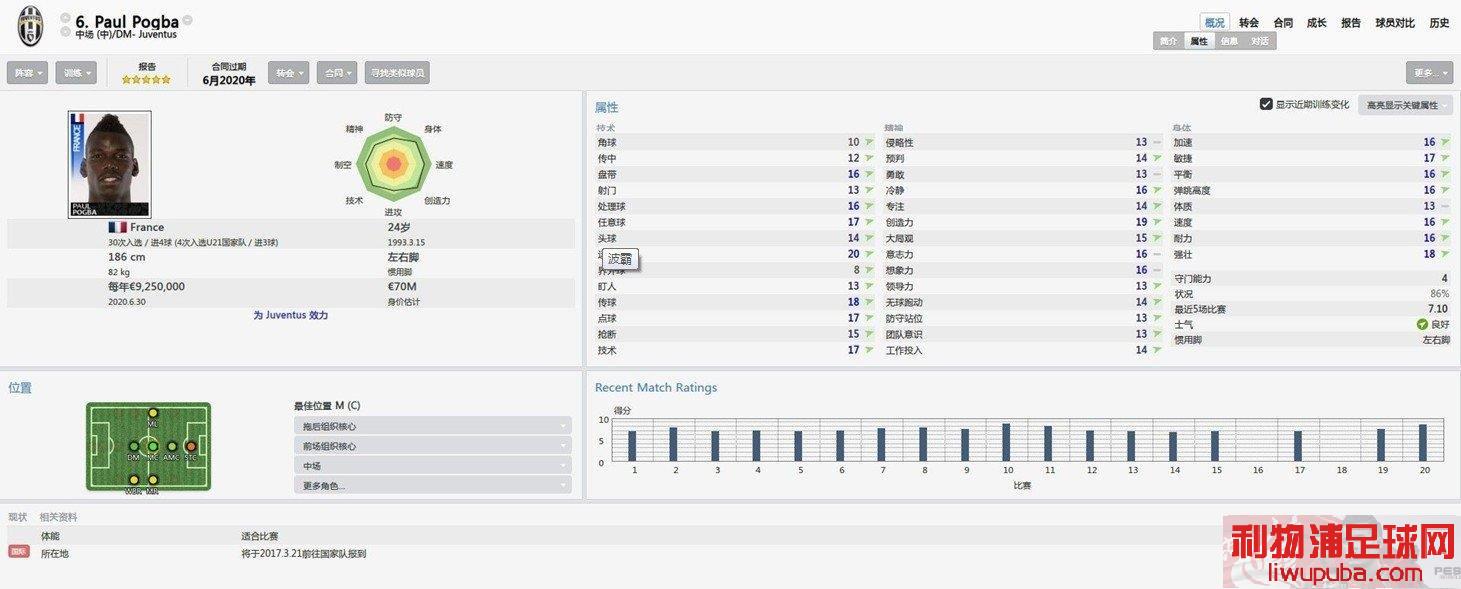Viewport: 1461px width, 589px height.
Task: Switch to the 球员对比 tab
Action: (1395, 22)
